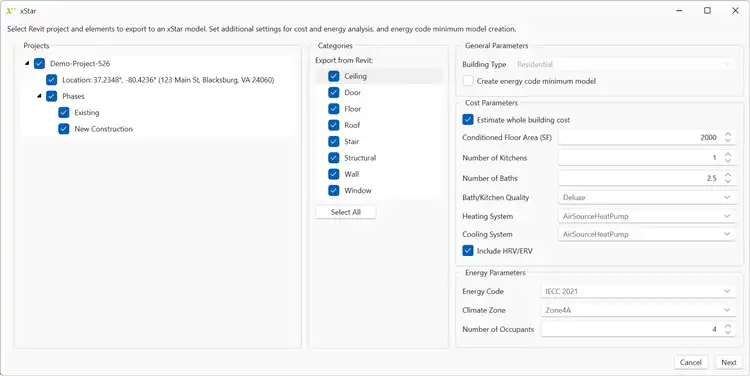Image resolution: width=750 pixels, height=376 pixels.
Task: Decrease Number of Kitchens with down arrow
Action: (x=728, y=160)
